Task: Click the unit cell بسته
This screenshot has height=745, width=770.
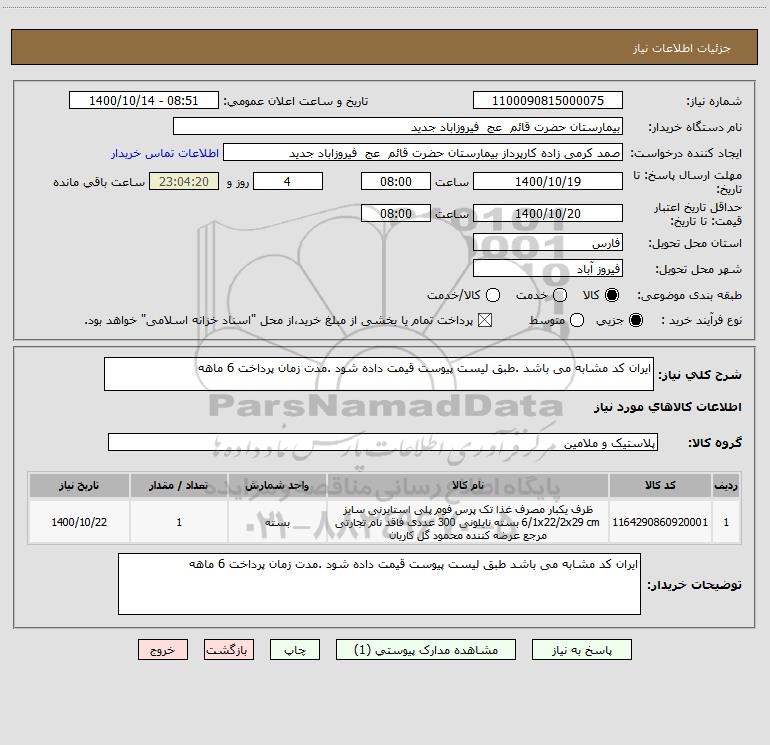Action: coord(277,522)
